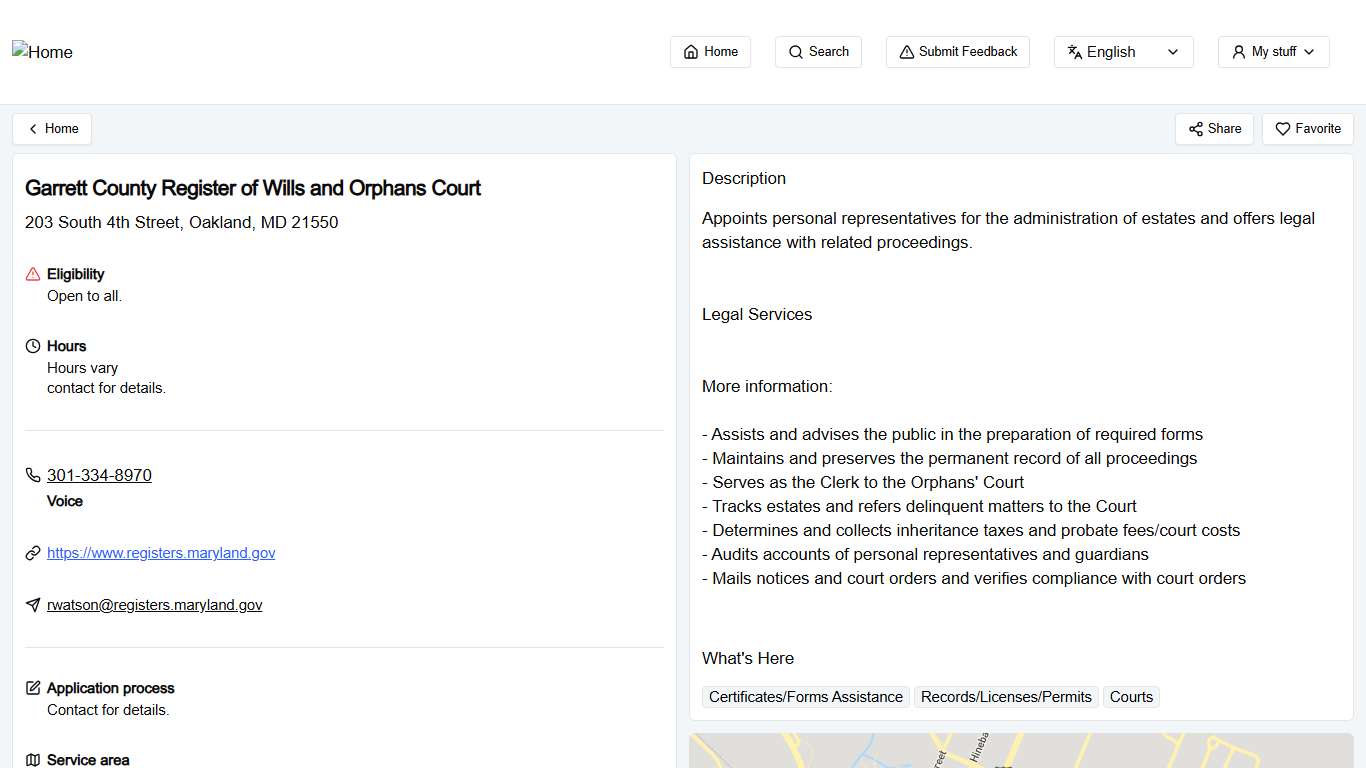The image size is (1366, 768).
Task: Select the Home navigation item
Action: click(x=710, y=51)
